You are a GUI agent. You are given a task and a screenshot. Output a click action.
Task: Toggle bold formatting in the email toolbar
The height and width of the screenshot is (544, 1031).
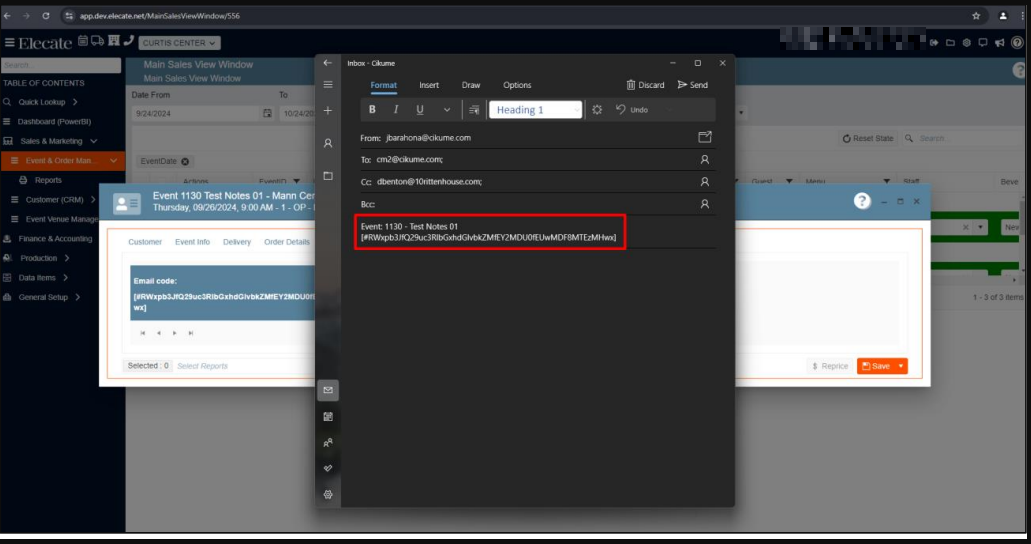373,110
